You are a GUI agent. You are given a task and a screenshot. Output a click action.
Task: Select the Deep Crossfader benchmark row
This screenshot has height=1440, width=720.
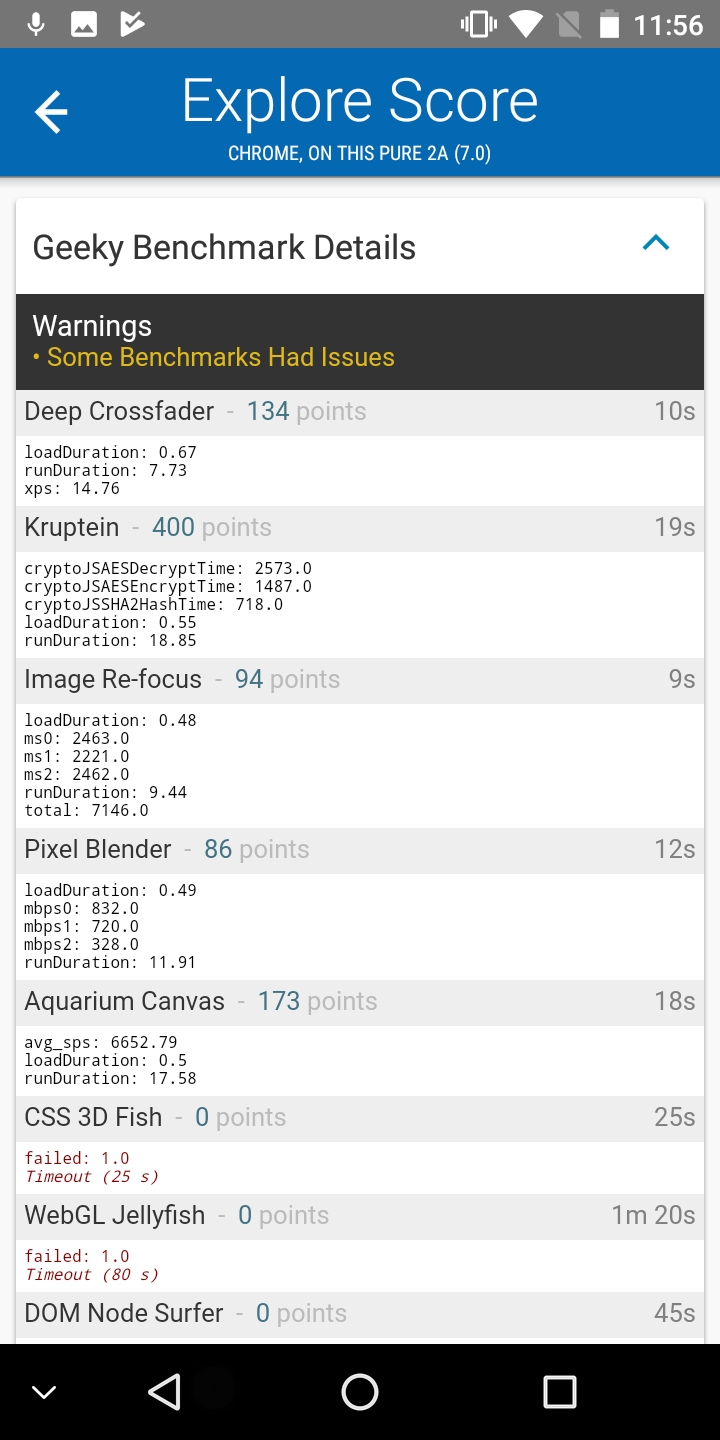click(x=360, y=411)
